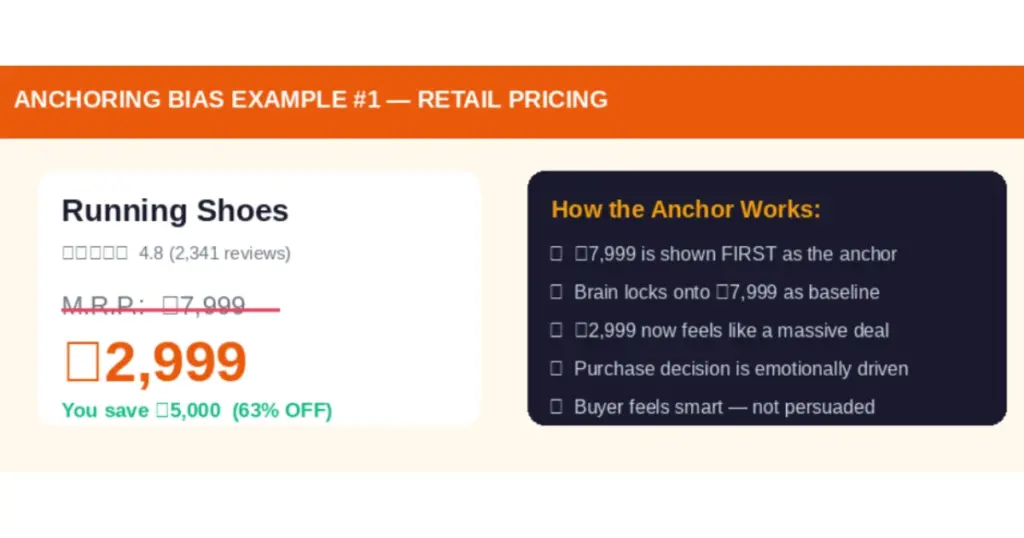The image size is (1024, 538).
Task: Click the bullet icon beside "Buyer feels smart"
Action: pos(556,406)
